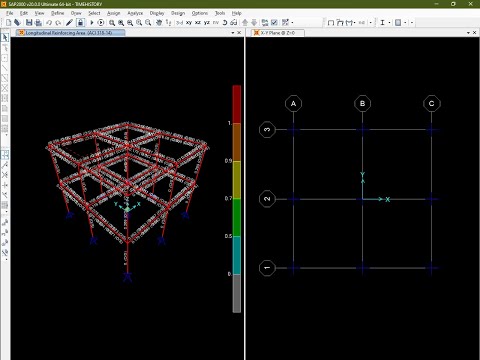Select Draw Frame/Cable line tool
The height and width of the screenshot is (360, 480).
point(5,68)
